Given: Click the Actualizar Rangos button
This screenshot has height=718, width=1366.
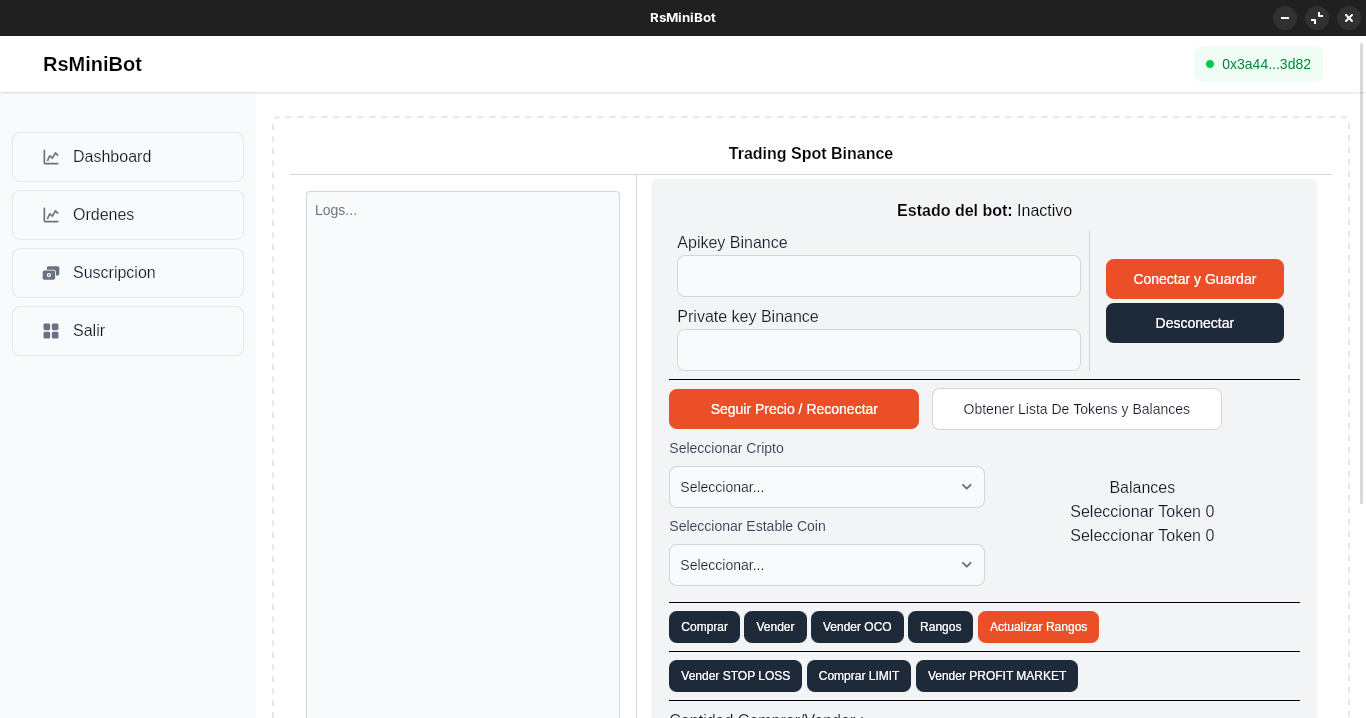Looking at the screenshot, I should [x=1038, y=627].
